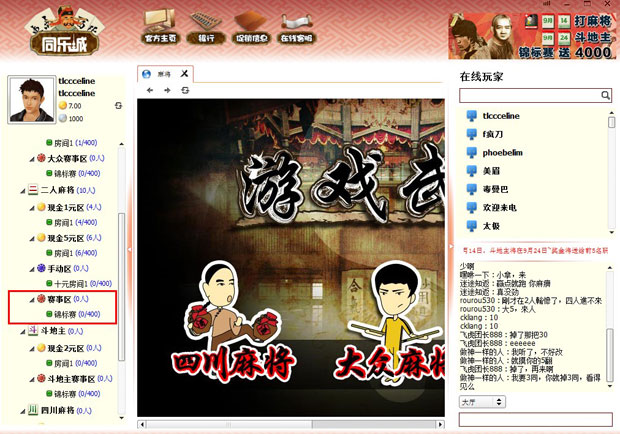Click the game page horizontal scrollbar left arrow

point(142,425)
